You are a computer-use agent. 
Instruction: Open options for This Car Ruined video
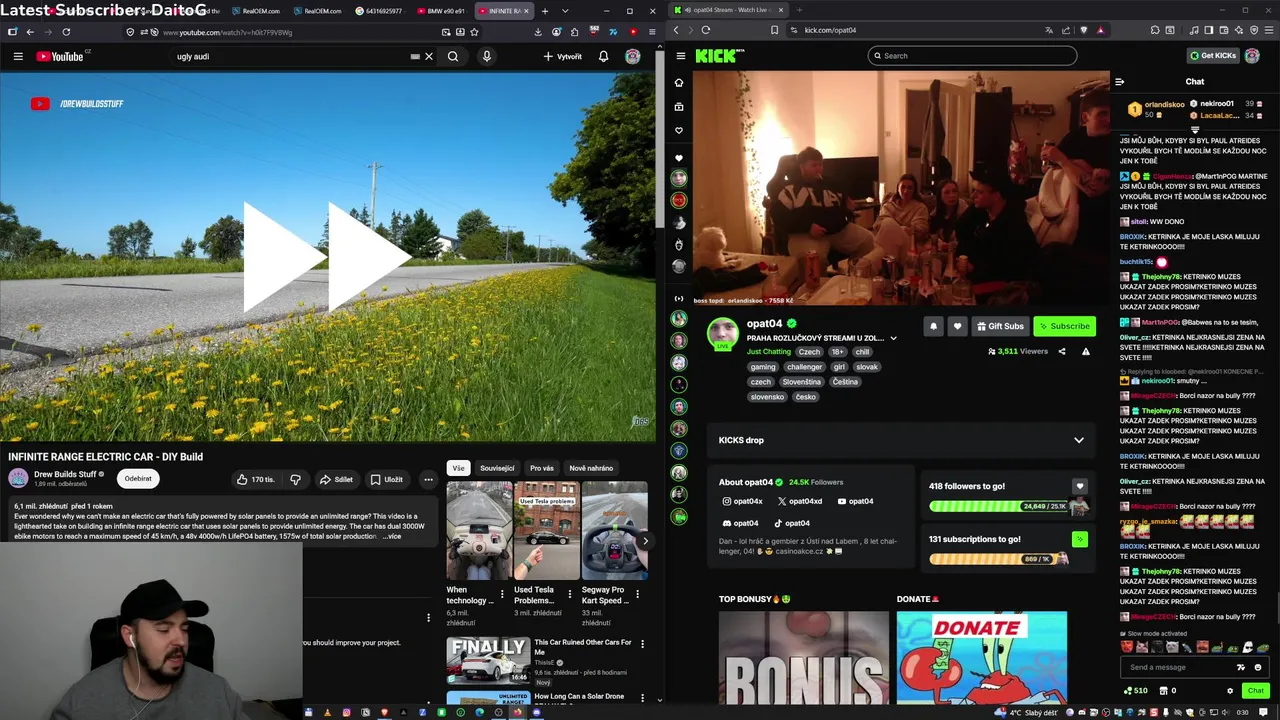point(642,644)
